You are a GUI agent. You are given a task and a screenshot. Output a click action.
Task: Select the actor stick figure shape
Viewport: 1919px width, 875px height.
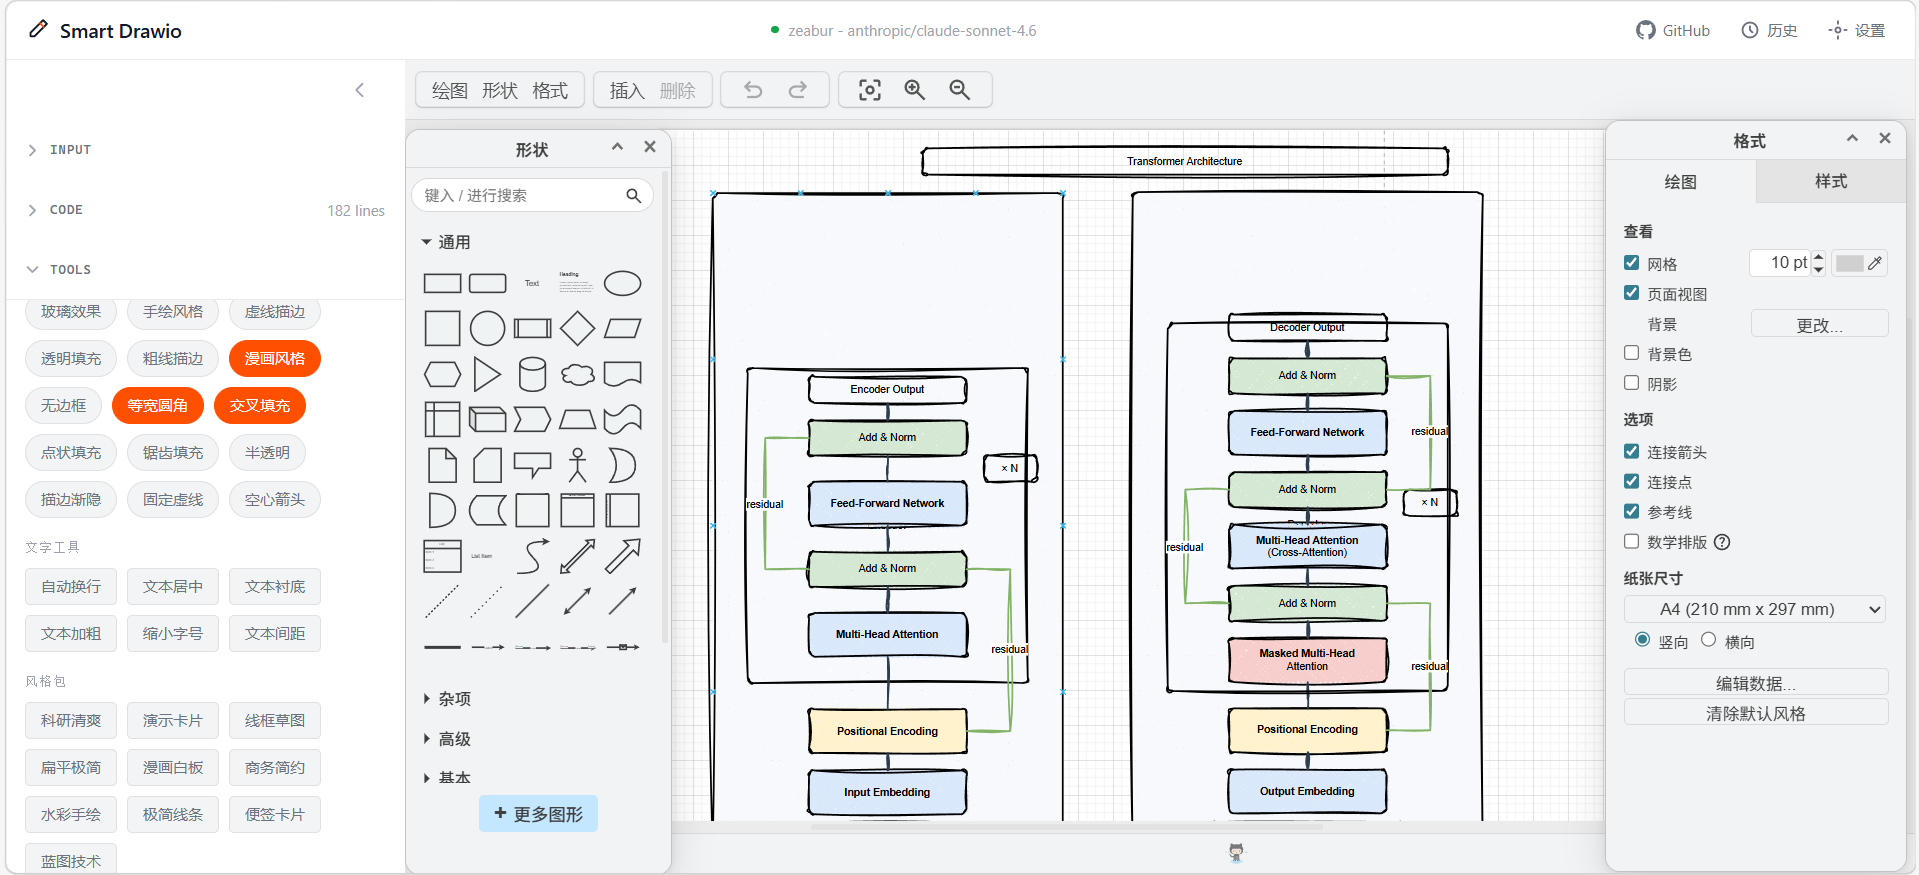coord(577,465)
